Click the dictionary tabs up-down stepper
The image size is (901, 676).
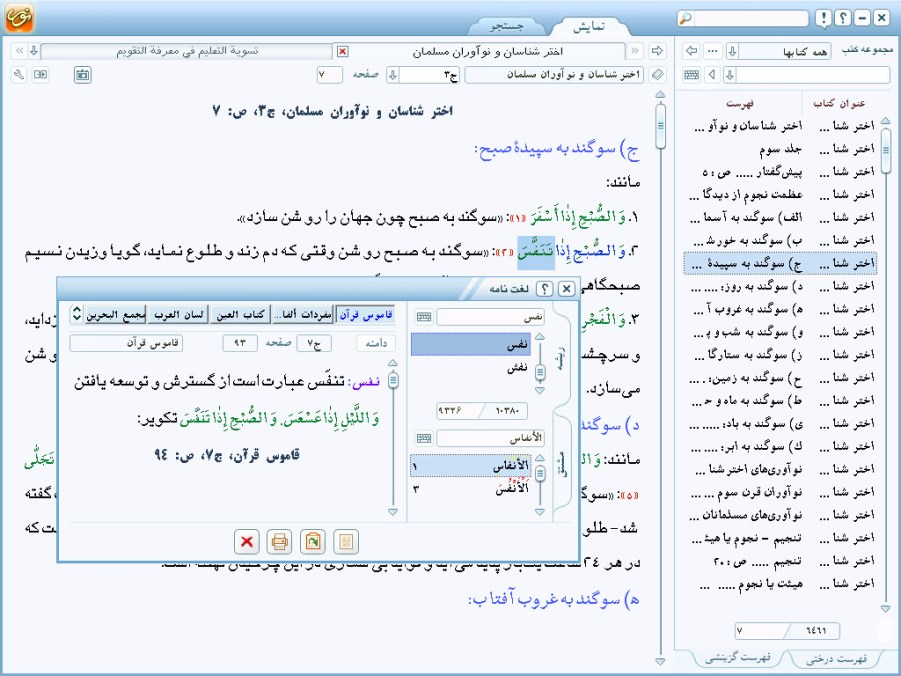pyautogui.click(x=76, y=314)
